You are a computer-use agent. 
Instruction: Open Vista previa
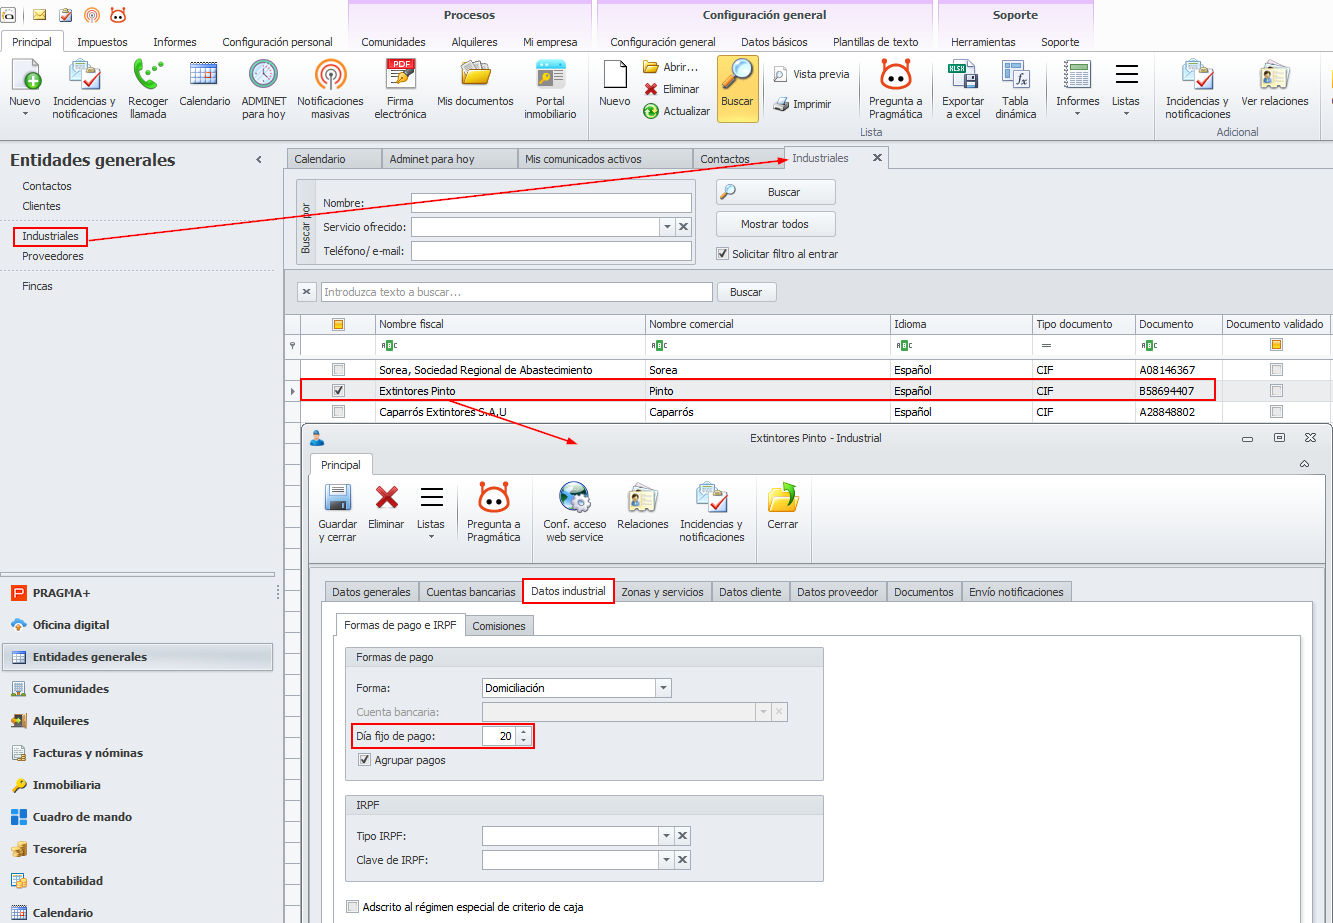(811, 74)
